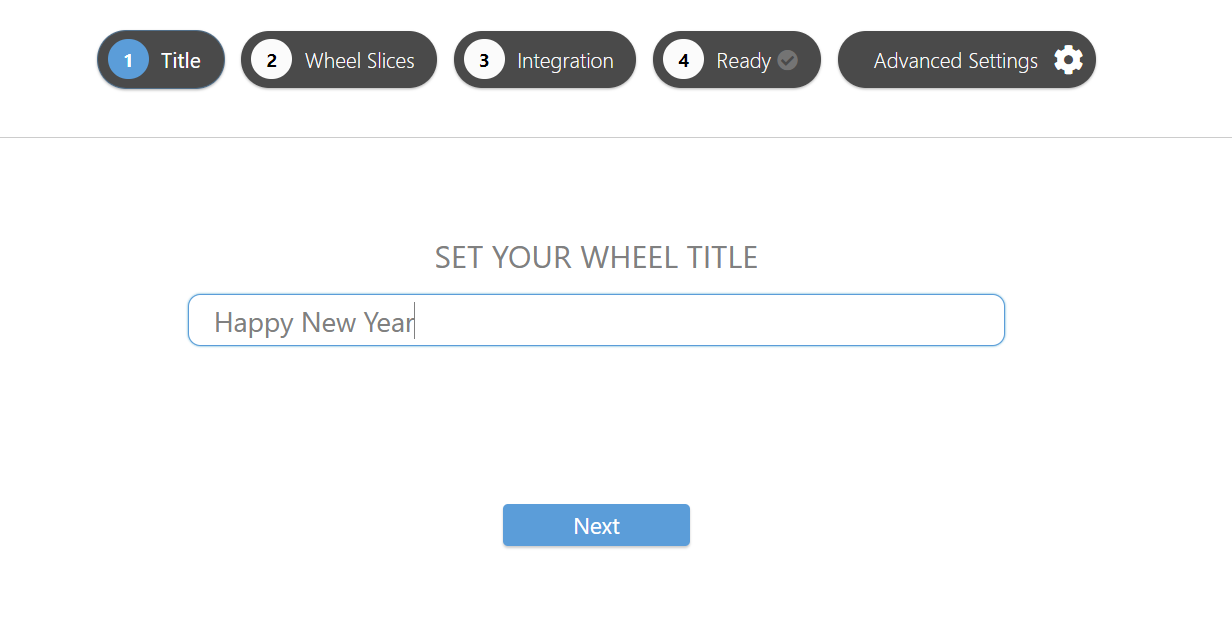Click the gear icon in Advanced Settings
1232x620 pixels.
[1068, 60]
